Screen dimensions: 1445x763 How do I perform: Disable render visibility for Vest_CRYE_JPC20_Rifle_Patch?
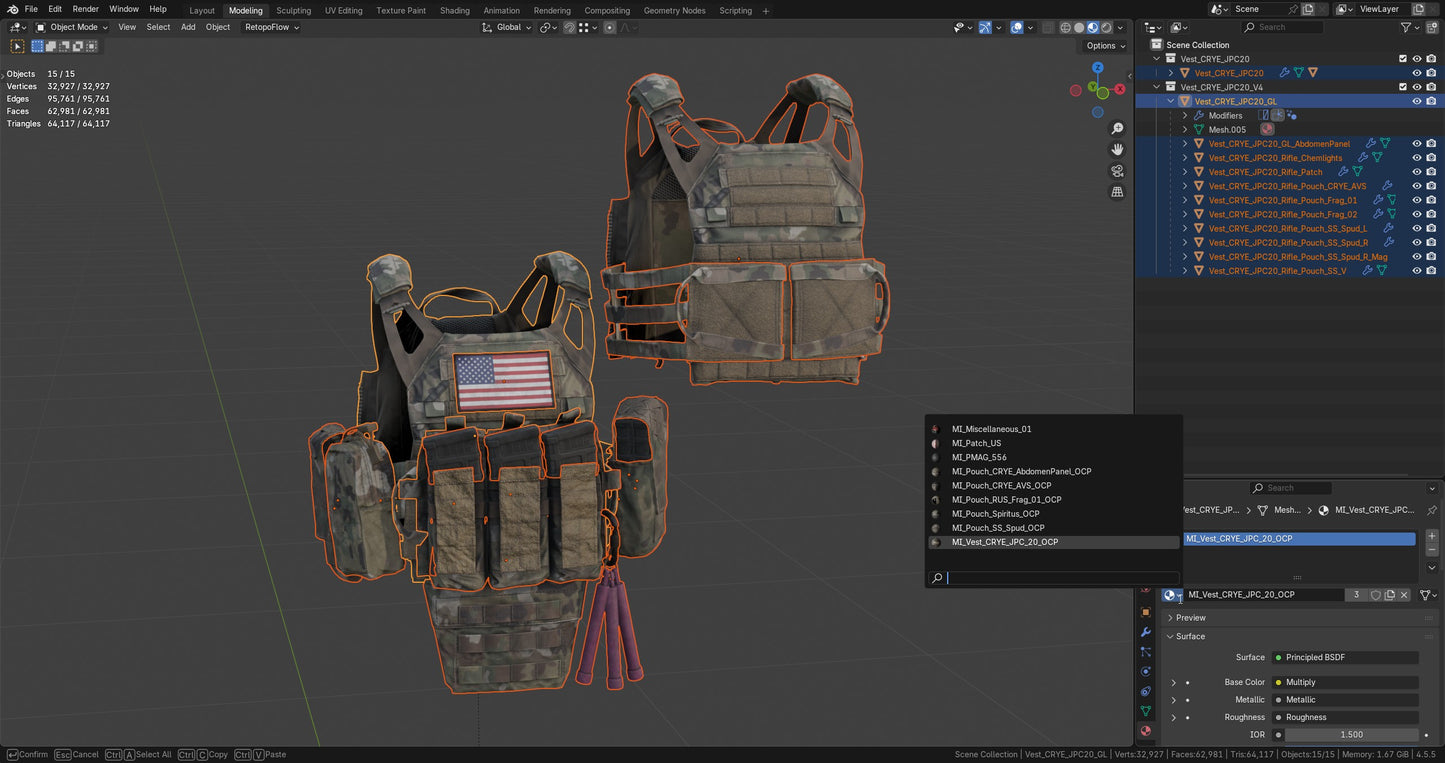[1431, 171]
